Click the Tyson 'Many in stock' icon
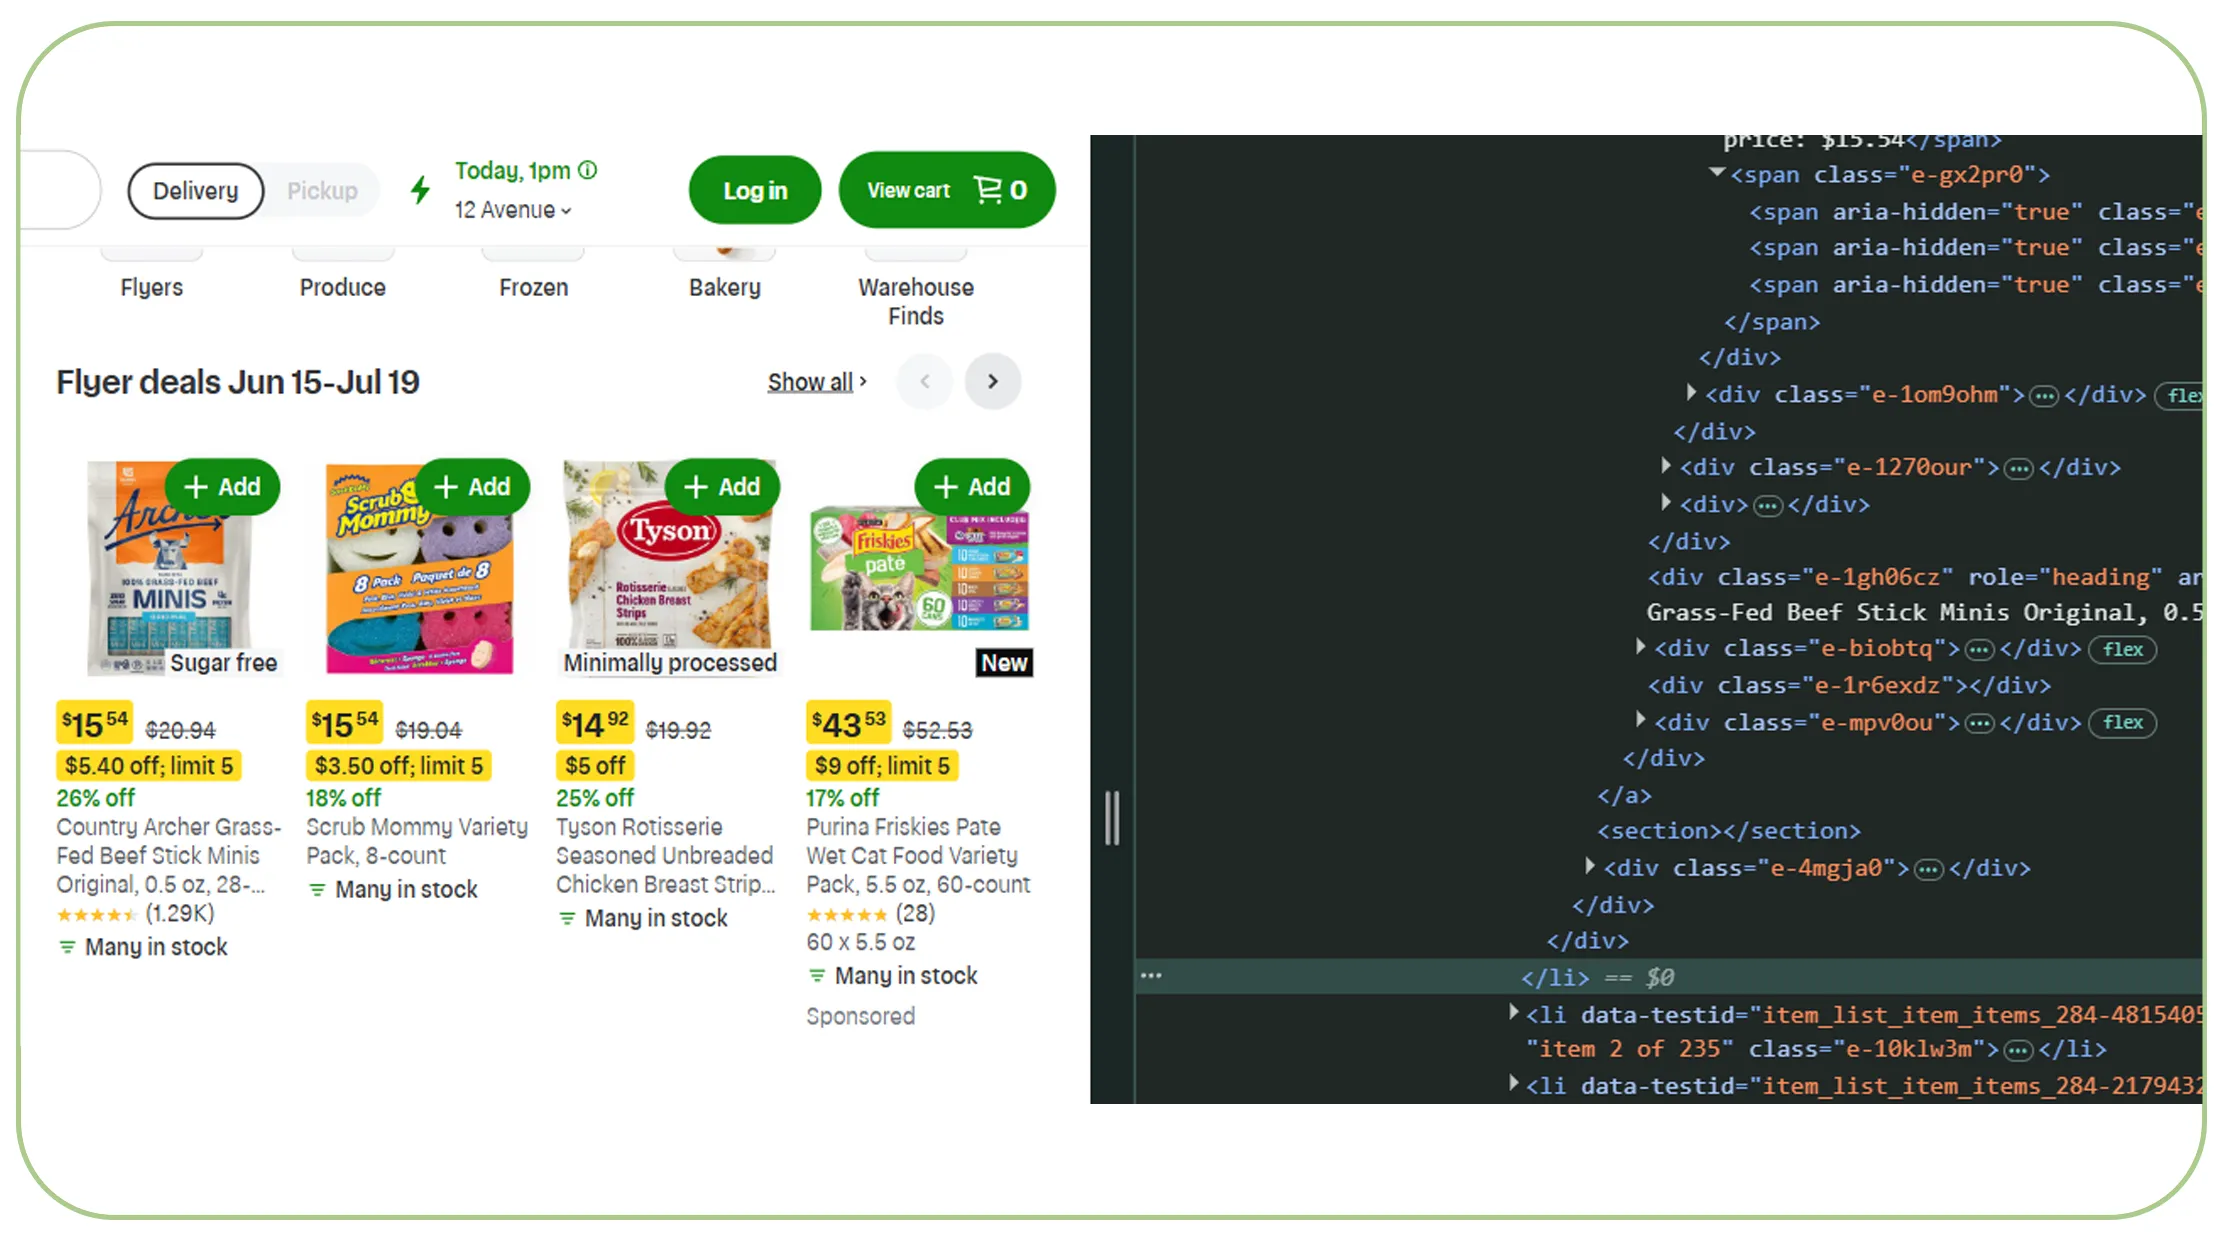 (567, 919)
